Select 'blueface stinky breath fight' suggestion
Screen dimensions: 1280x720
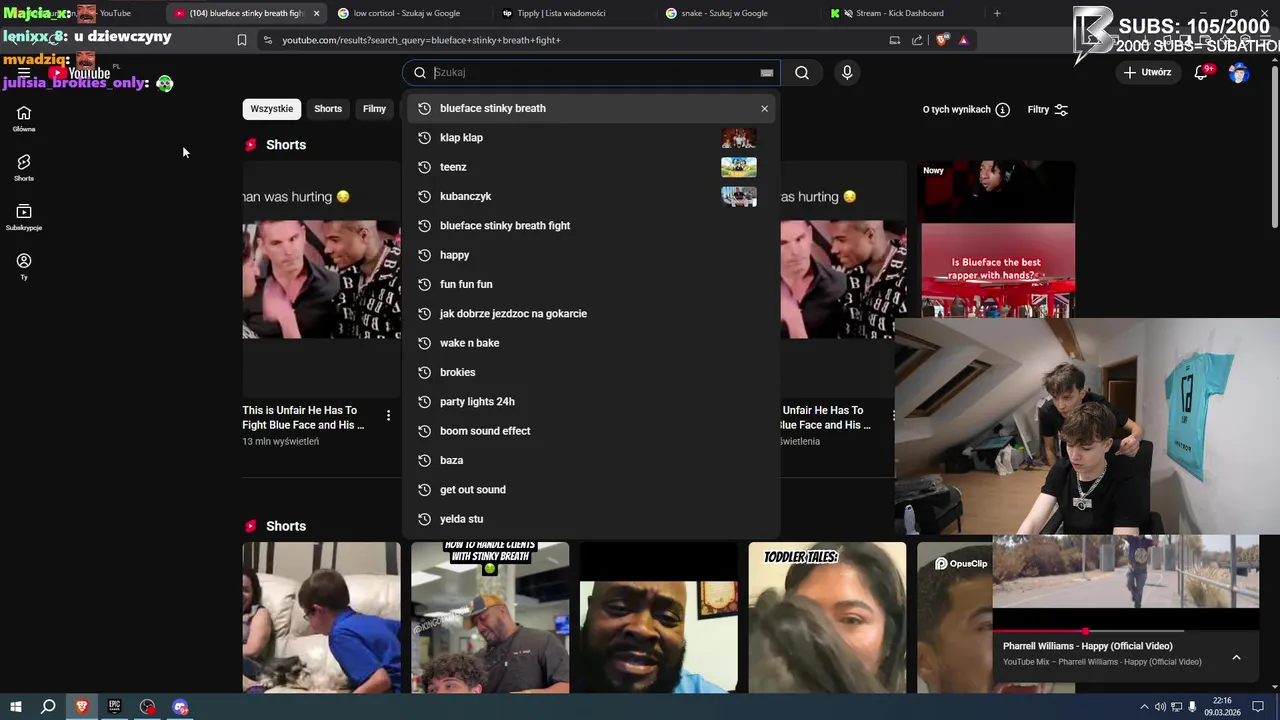(591, 225)
